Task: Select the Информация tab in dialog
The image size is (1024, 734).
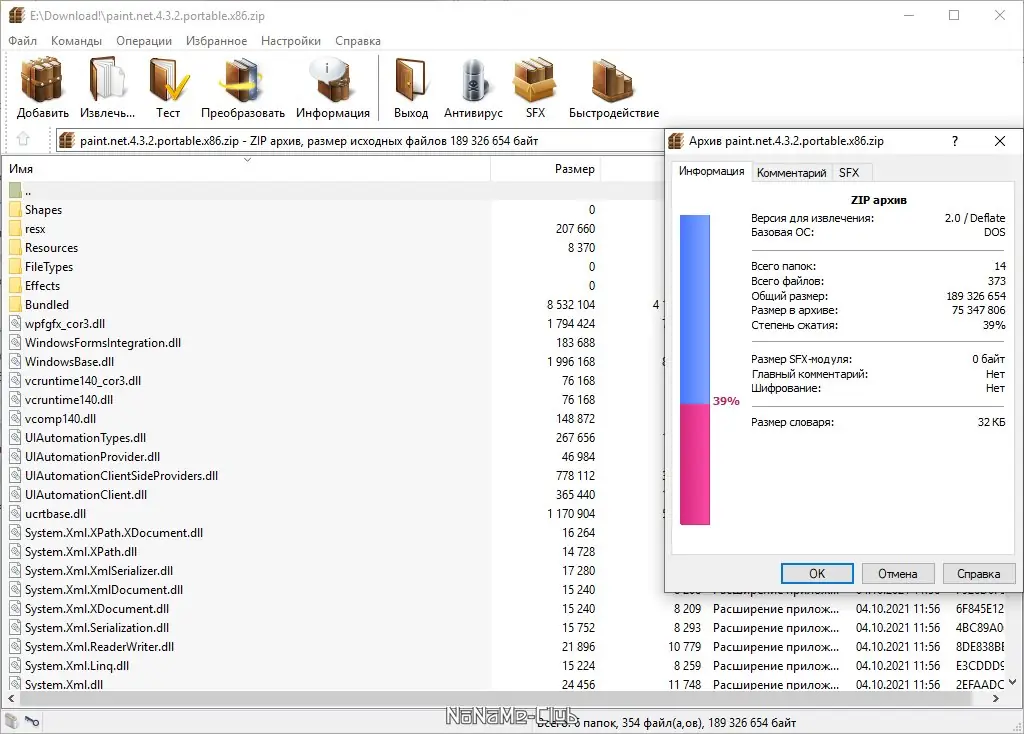Action: pos(711,171)
